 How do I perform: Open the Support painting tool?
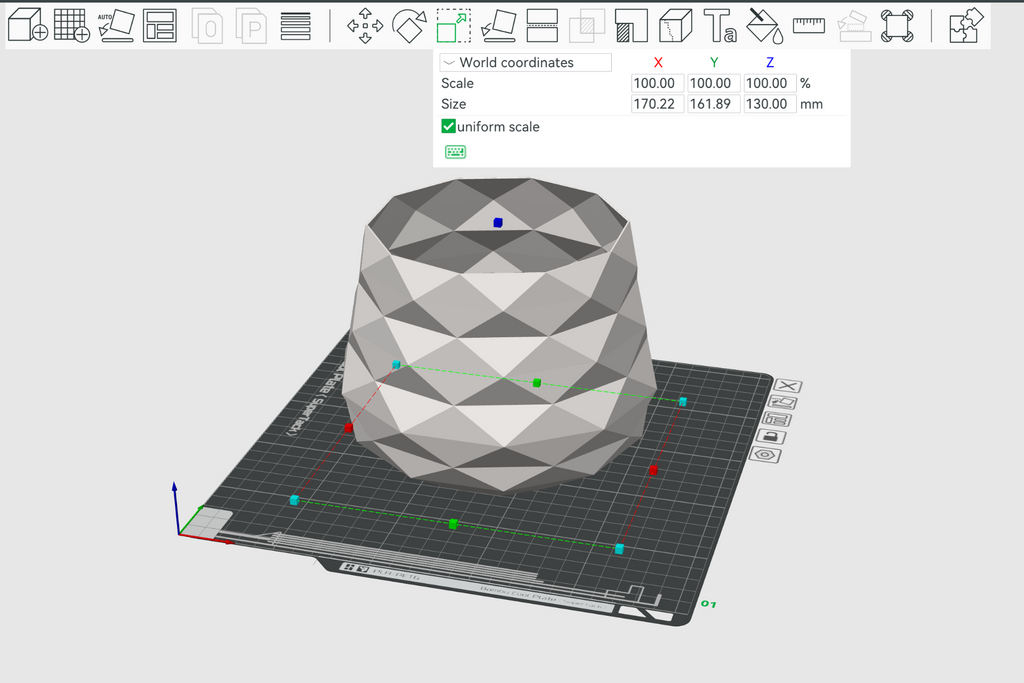(631, 26)
